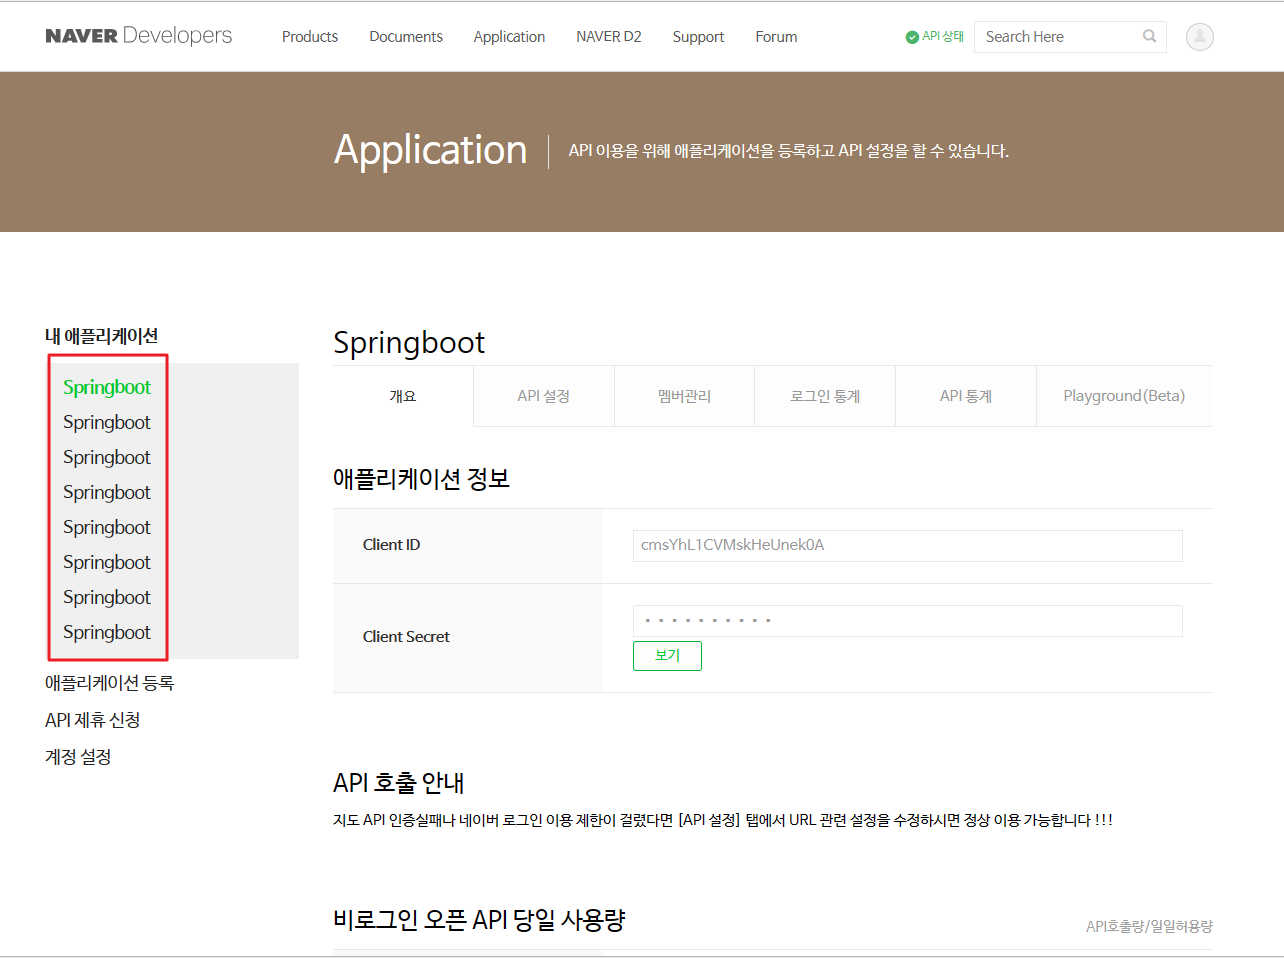Screen dimensions: 1284x959
Task: Open the user profile avatar icon
Action: pos(1199,37)
